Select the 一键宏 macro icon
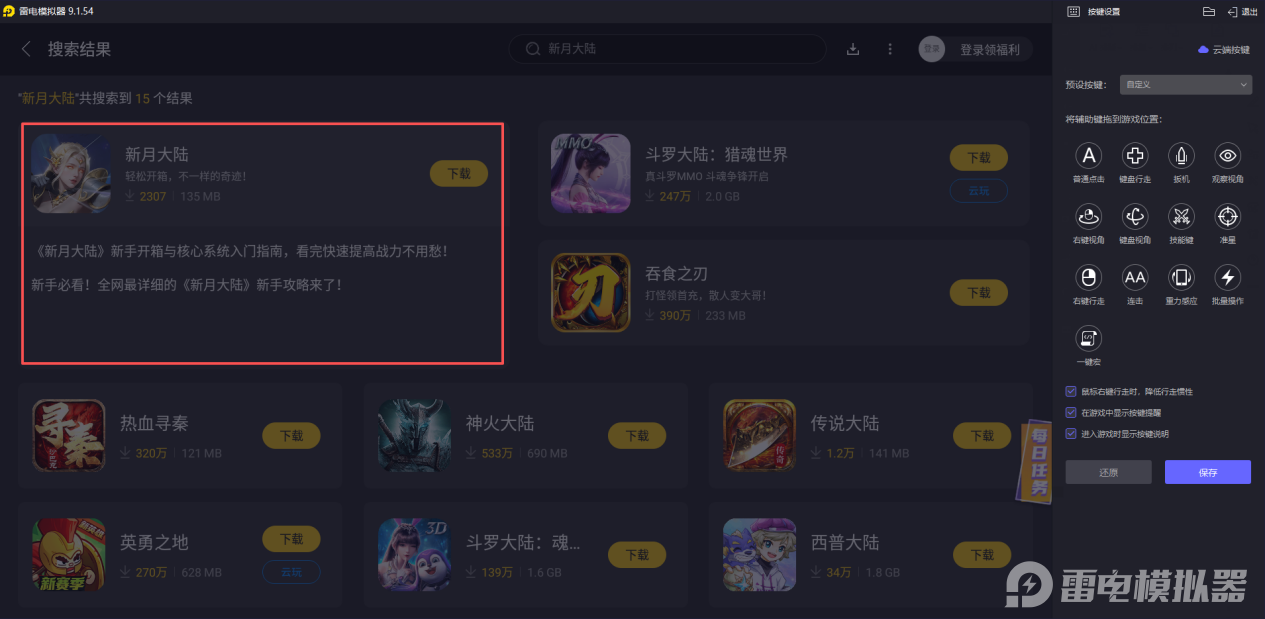Screen dimensions: 1265x619 tap(1088, 338)
